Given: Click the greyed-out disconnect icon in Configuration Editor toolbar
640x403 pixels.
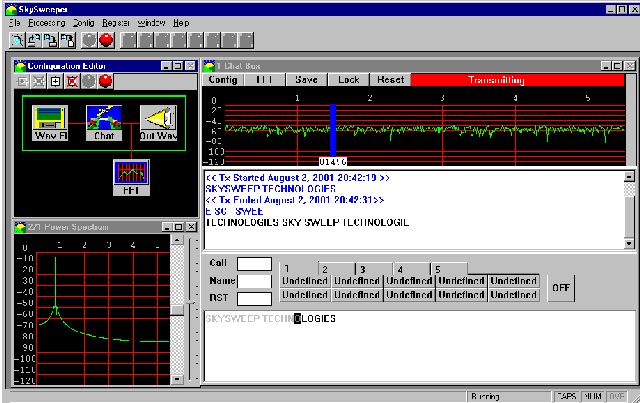Looking at the screenshot, I should [x=39, y=82].
